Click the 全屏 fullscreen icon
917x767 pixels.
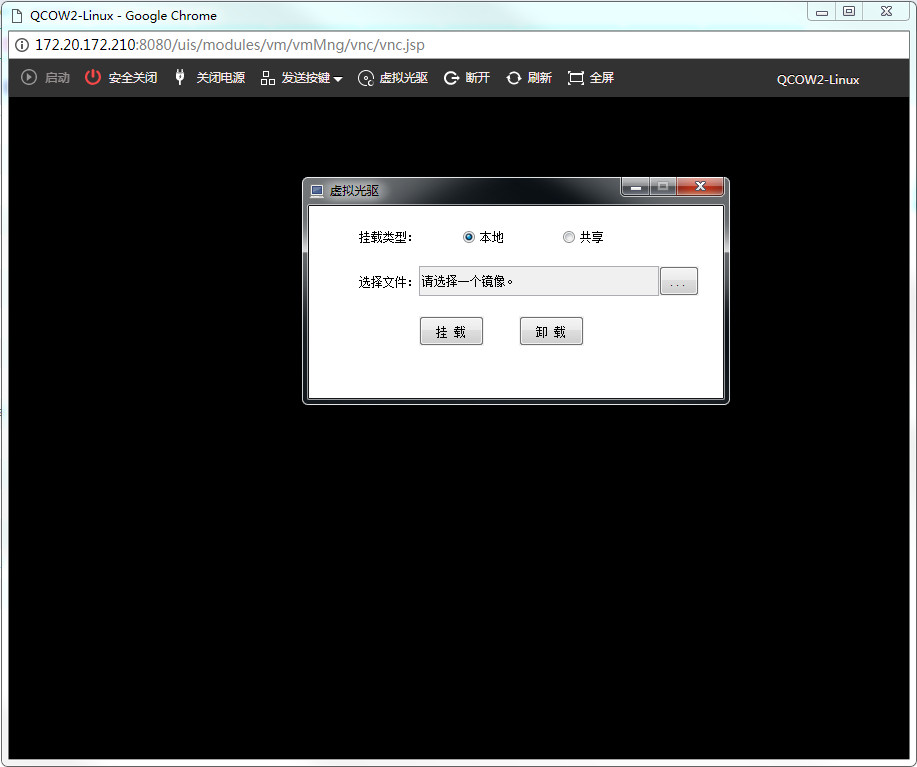pos(575,78)
